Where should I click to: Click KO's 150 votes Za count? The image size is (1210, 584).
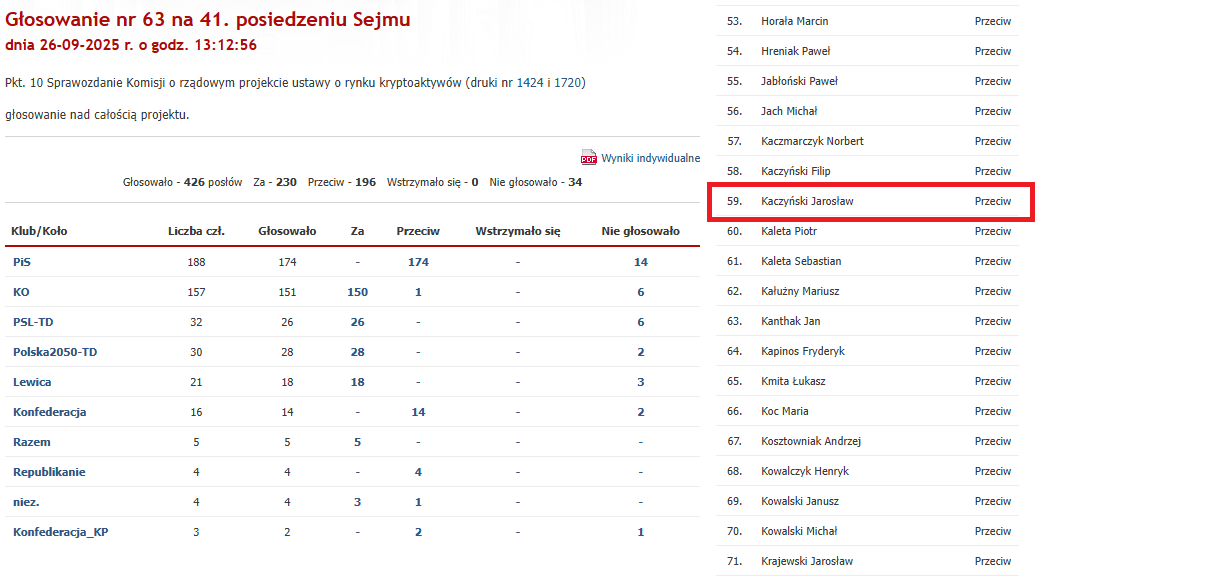tap(357, 292)
